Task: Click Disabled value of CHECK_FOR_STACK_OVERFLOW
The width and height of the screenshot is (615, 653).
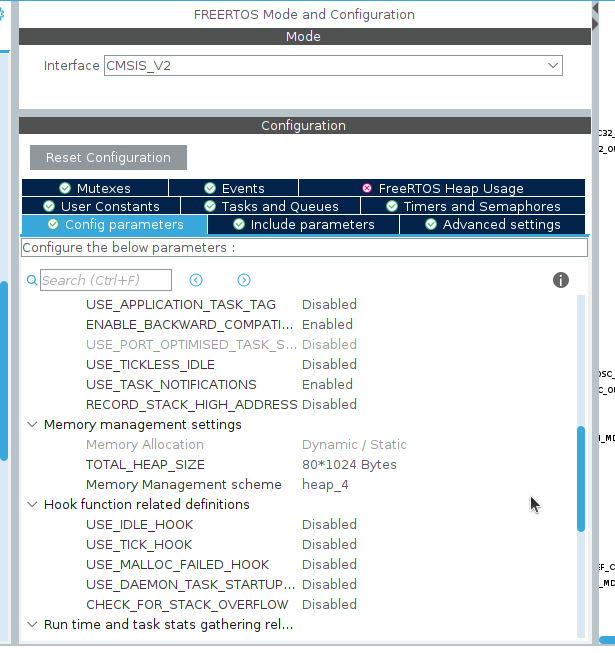Action: coord(329,605)
